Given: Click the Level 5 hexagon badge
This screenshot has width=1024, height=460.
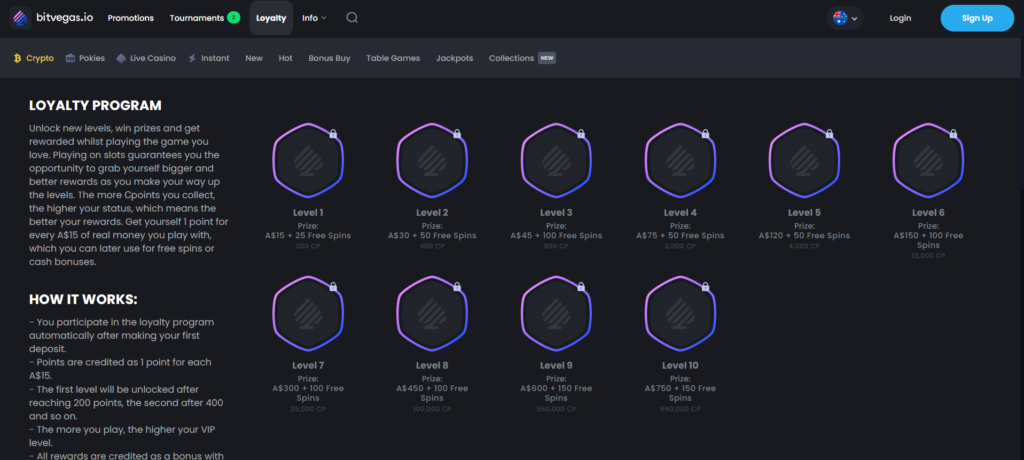Looking at the screenshot, I should (804, 161).
